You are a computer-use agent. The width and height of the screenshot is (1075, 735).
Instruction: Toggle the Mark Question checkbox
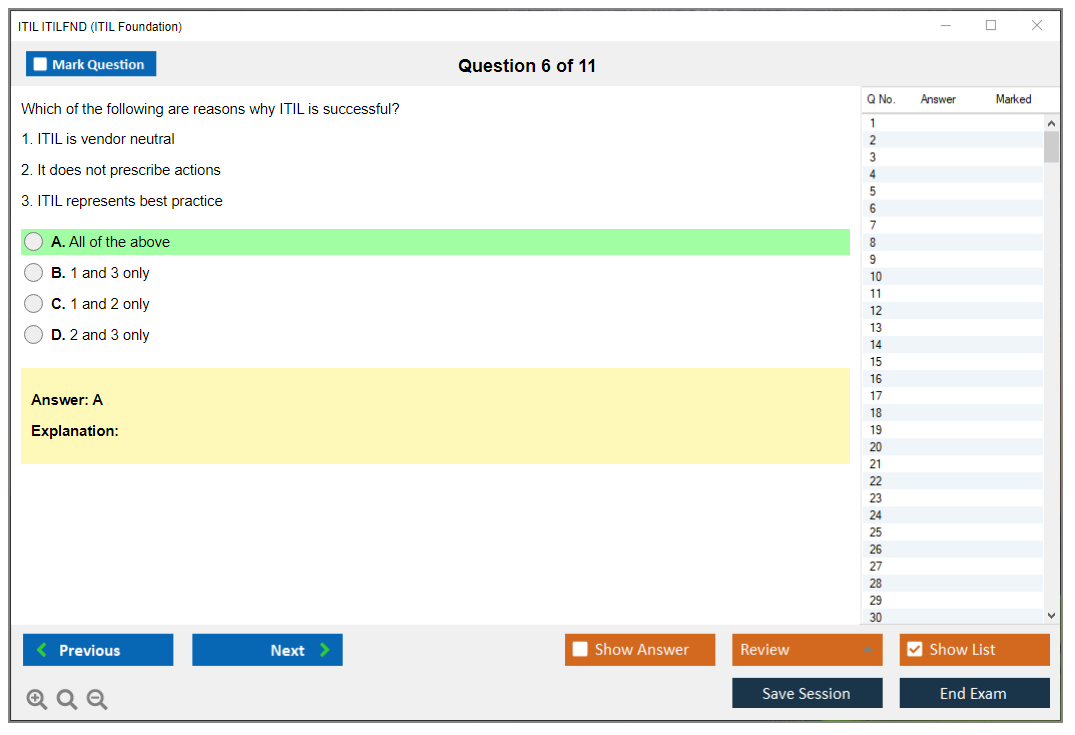tap(41, 64)
